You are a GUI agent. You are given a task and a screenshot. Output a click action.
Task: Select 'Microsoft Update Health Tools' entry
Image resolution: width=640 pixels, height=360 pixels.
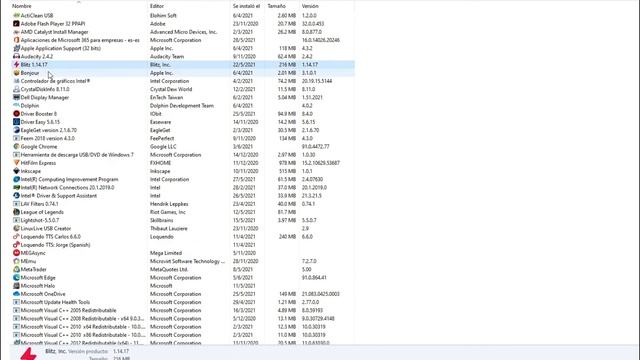coord(55,302)
